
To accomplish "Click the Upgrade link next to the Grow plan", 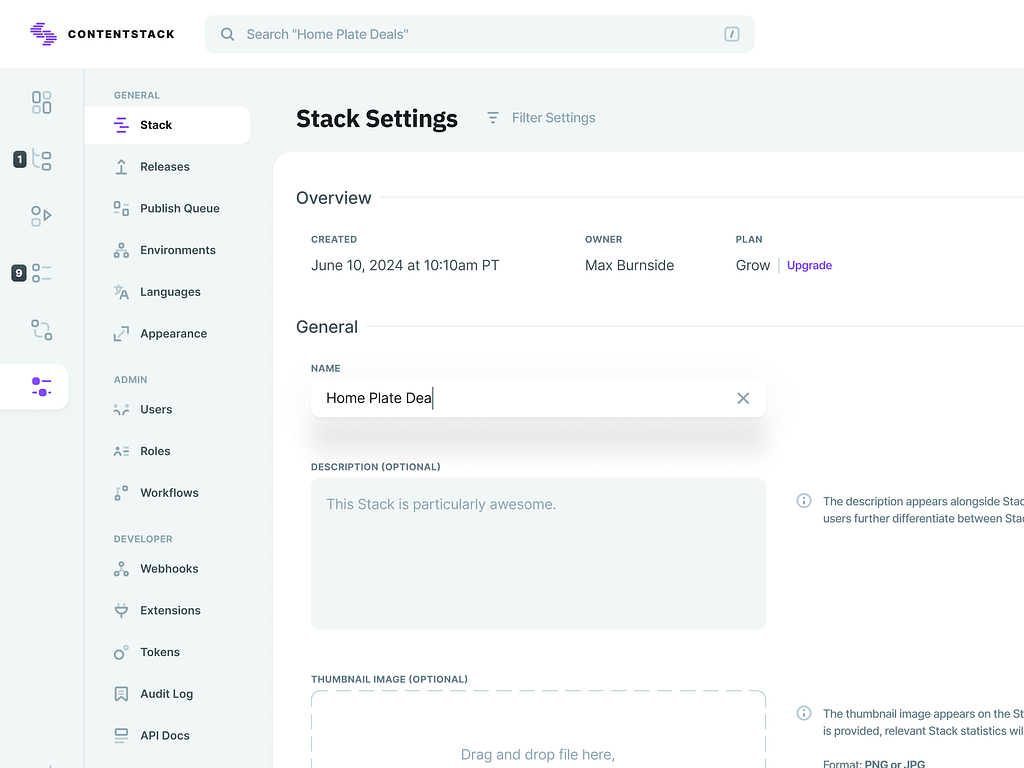I will coord(809,265).
